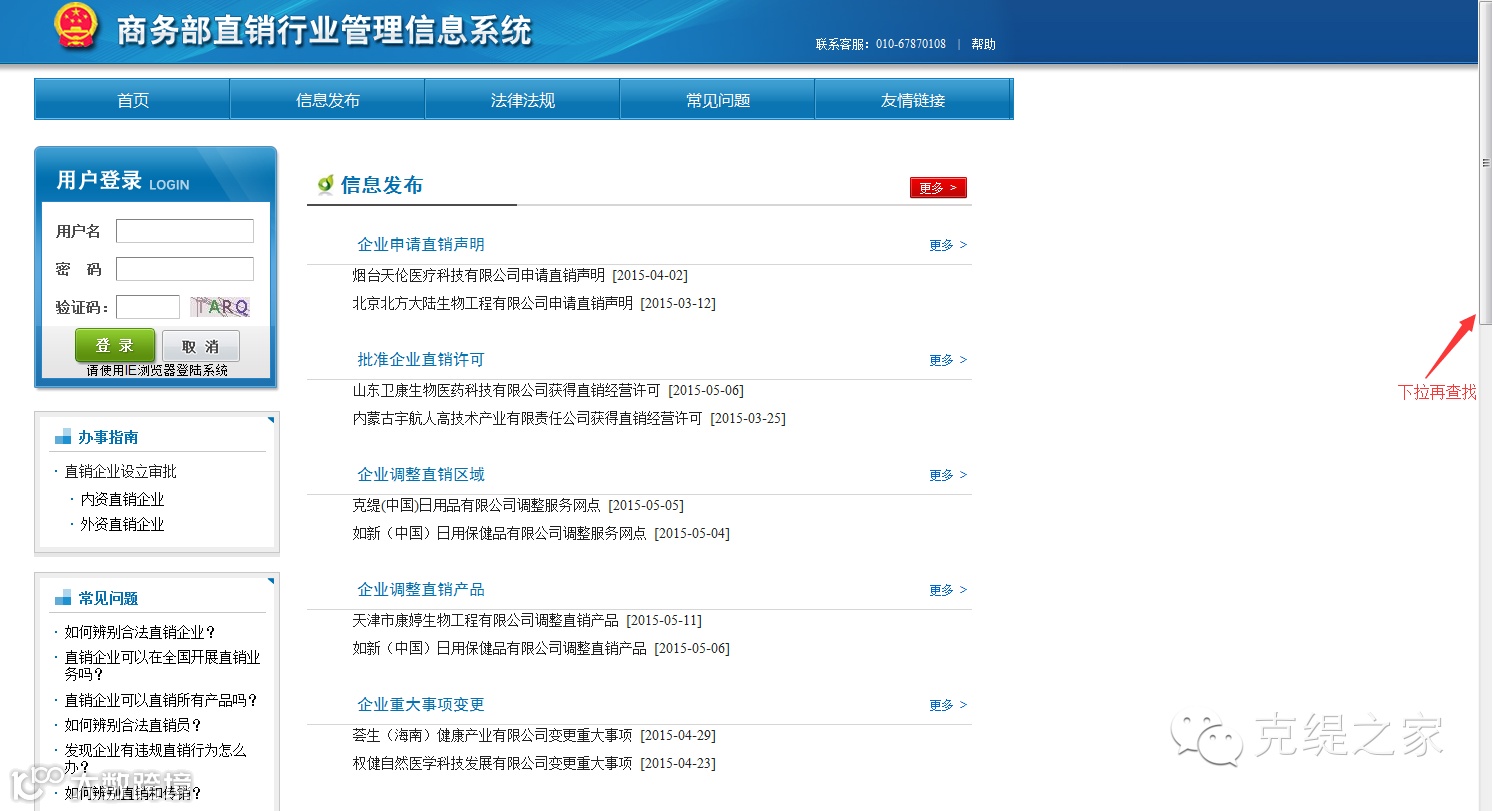Open FAQ 如何辨别合法直销企业？
This screenshot has width=1492, height=811.
141,632
